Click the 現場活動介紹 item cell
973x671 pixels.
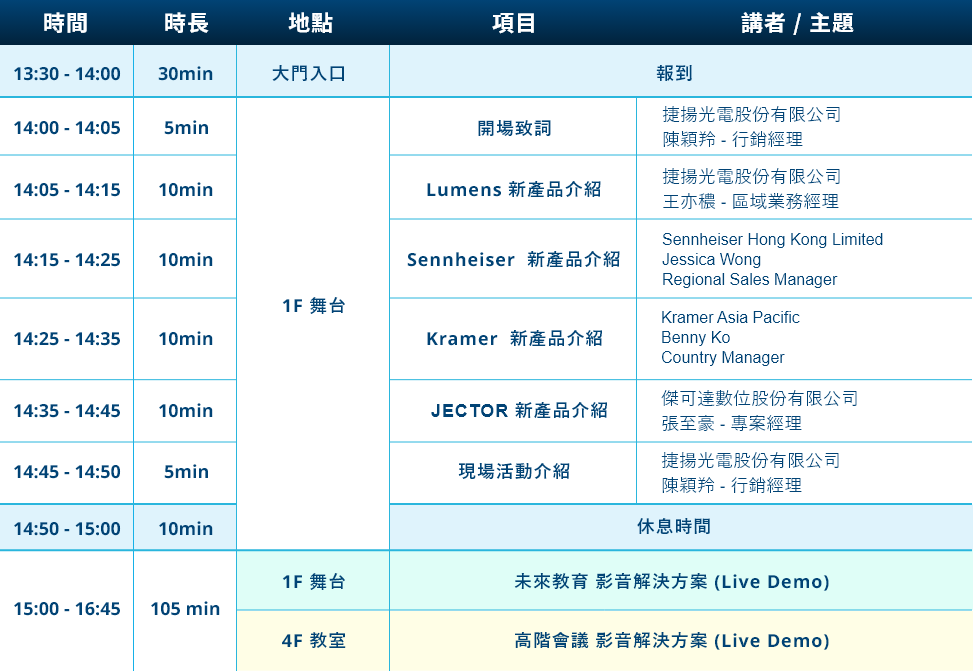tap(514, 472)
